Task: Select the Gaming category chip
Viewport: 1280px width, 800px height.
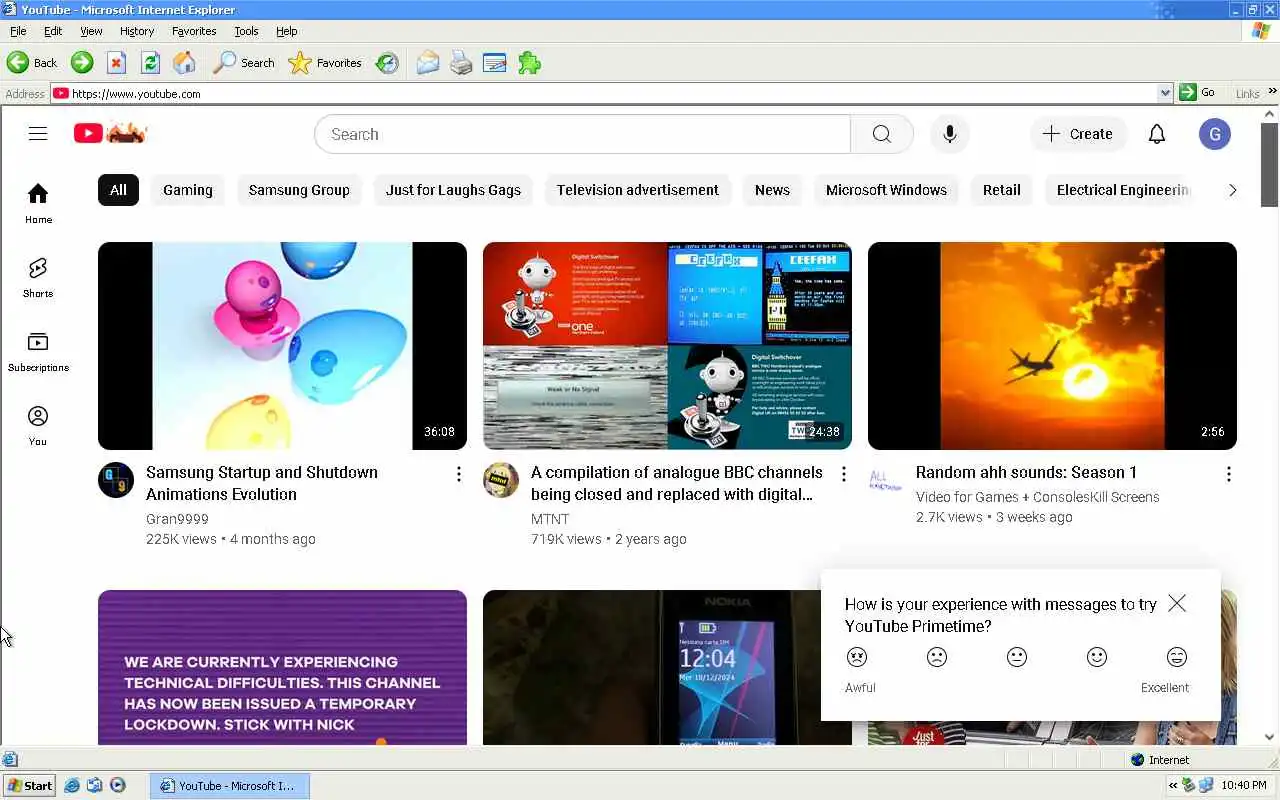Action: point(188,190)
